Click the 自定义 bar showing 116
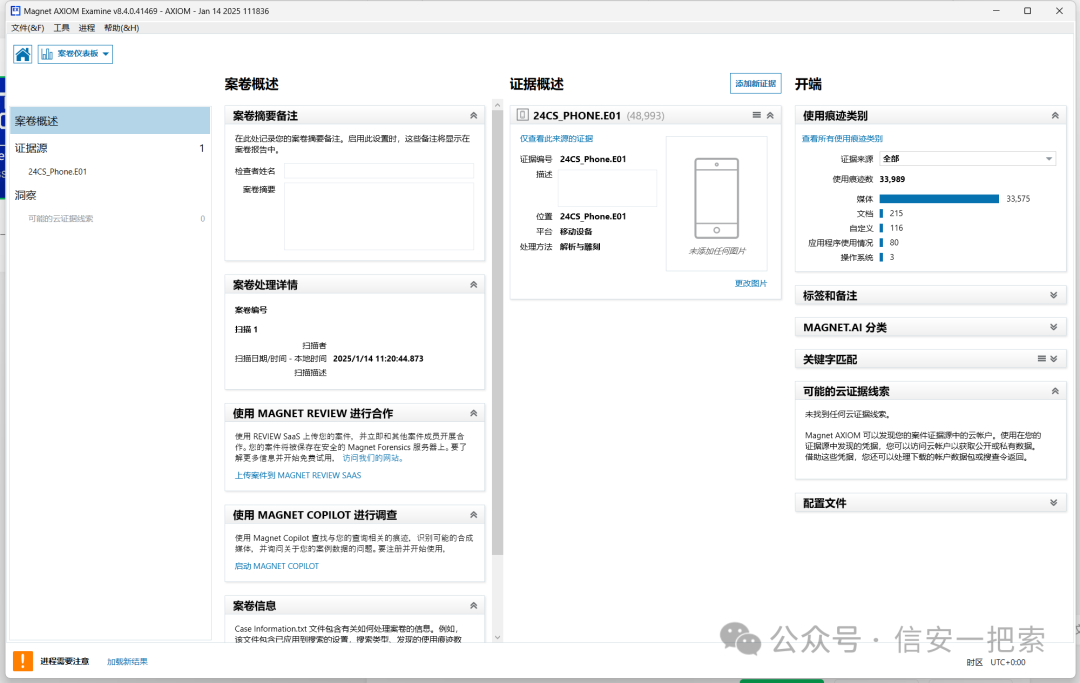The width and height of the screenshot is (1080, 683). click(x=882, y=228)
